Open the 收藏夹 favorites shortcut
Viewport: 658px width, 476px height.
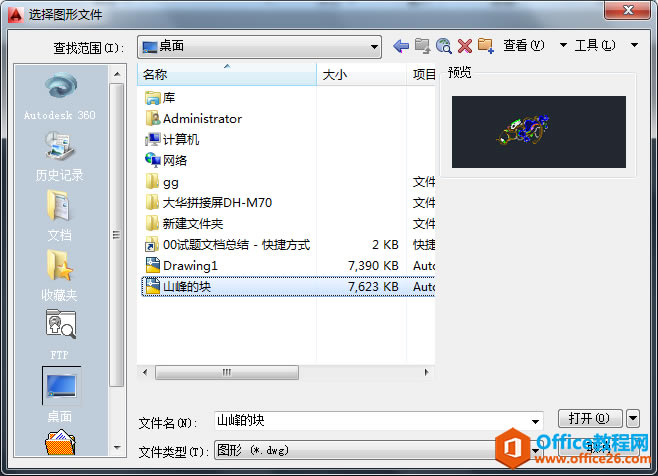tap(60, 276)
